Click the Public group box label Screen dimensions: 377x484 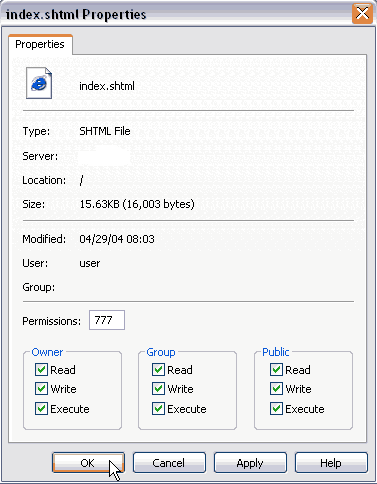coord(276,352)
